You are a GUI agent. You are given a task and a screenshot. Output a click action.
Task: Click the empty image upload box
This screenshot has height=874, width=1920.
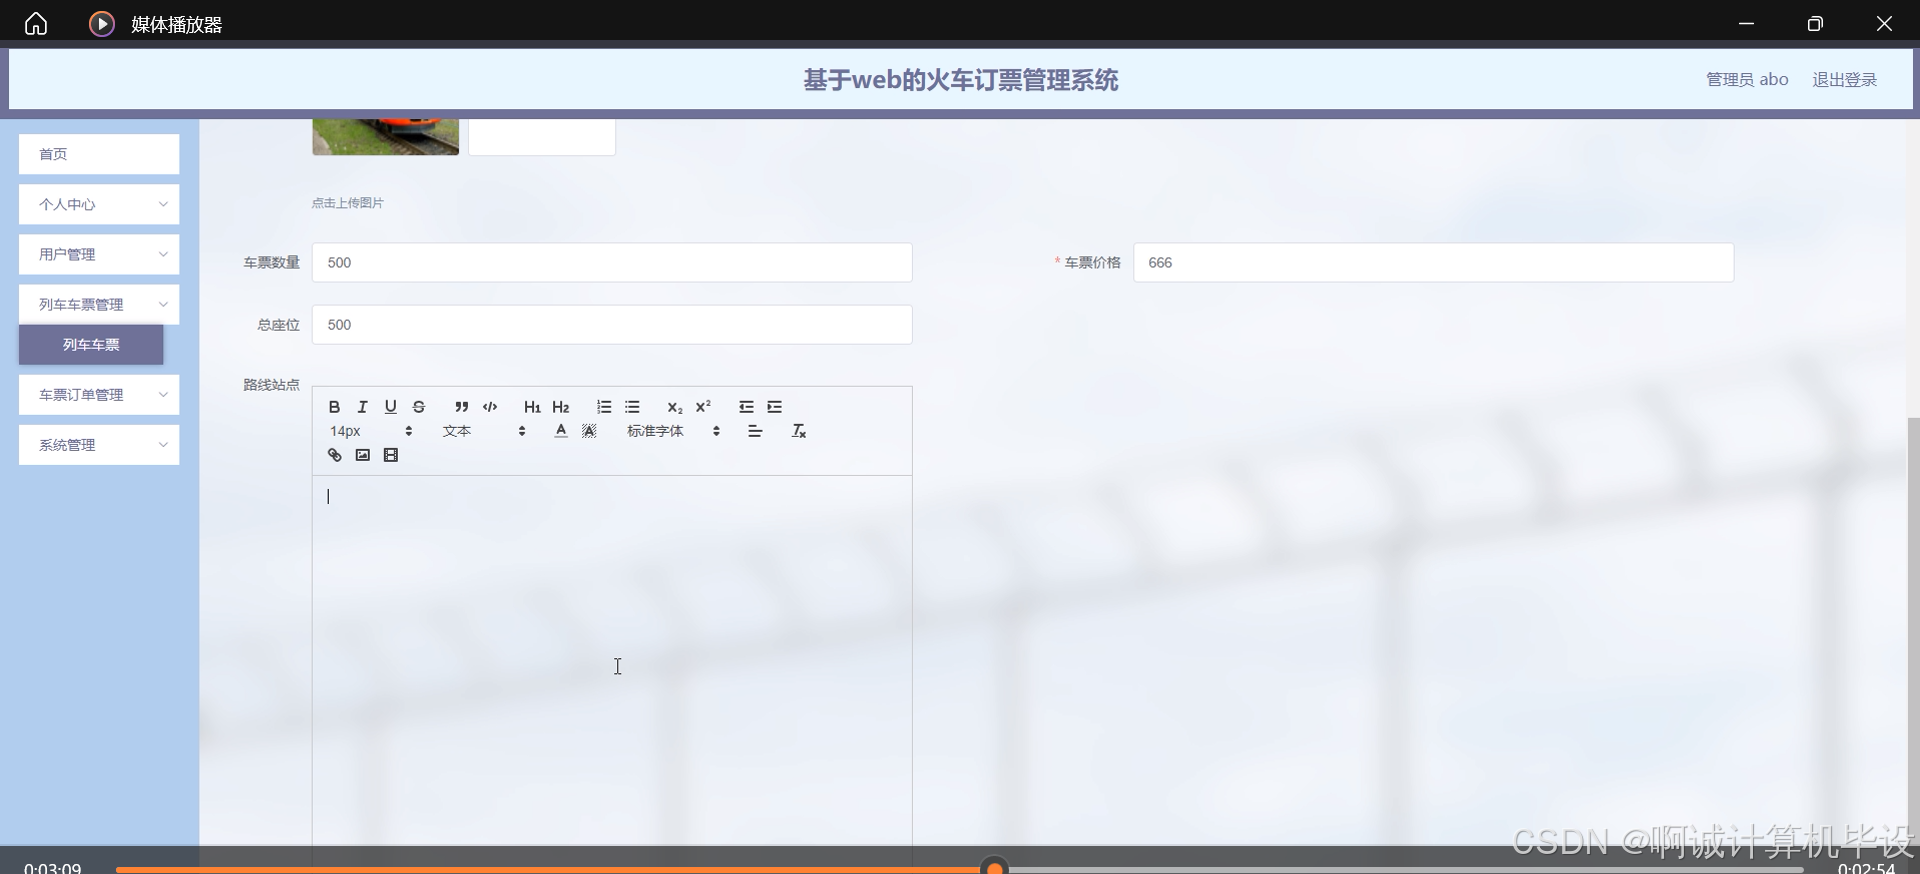click(x=542, y=137)
